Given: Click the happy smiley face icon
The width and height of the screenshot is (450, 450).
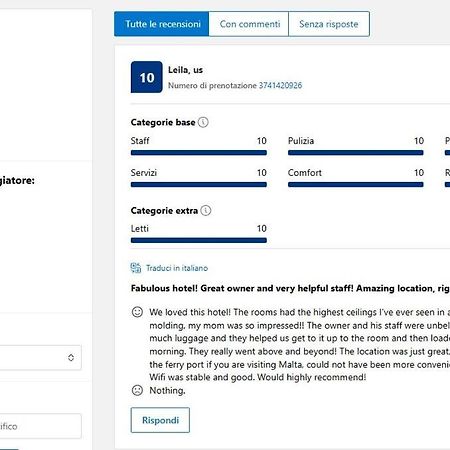Looking at the screenshot, I should 137,312.
